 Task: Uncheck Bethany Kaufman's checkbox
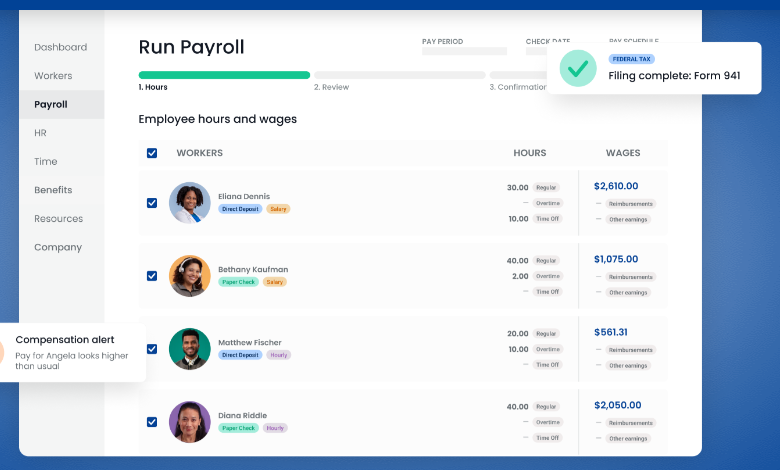pos(152,276)
